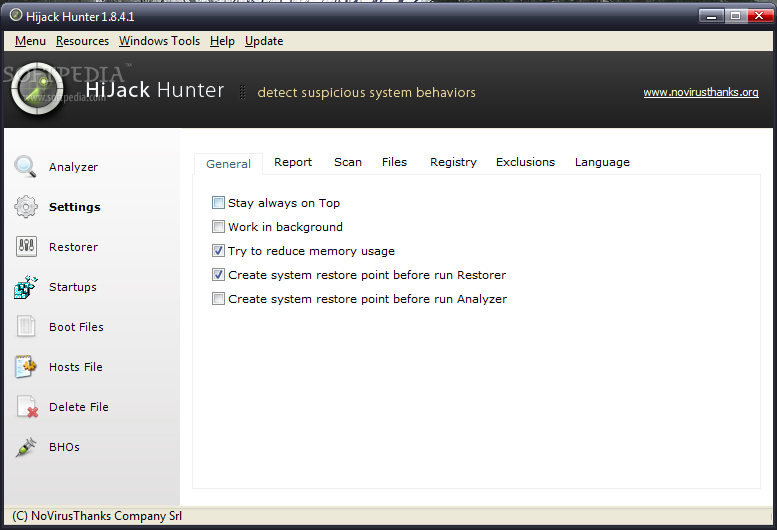This screenshot has width=777, height=530.
Task: Maximize the Hijack Hunter window
Action: [x=736, y=16]
